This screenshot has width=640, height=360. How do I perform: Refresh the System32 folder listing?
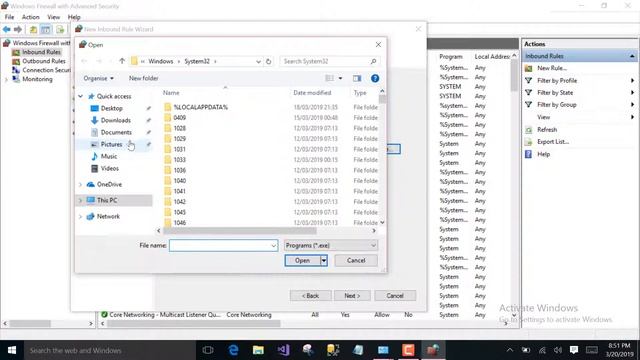pyautogui.click(x=269, y=61)
